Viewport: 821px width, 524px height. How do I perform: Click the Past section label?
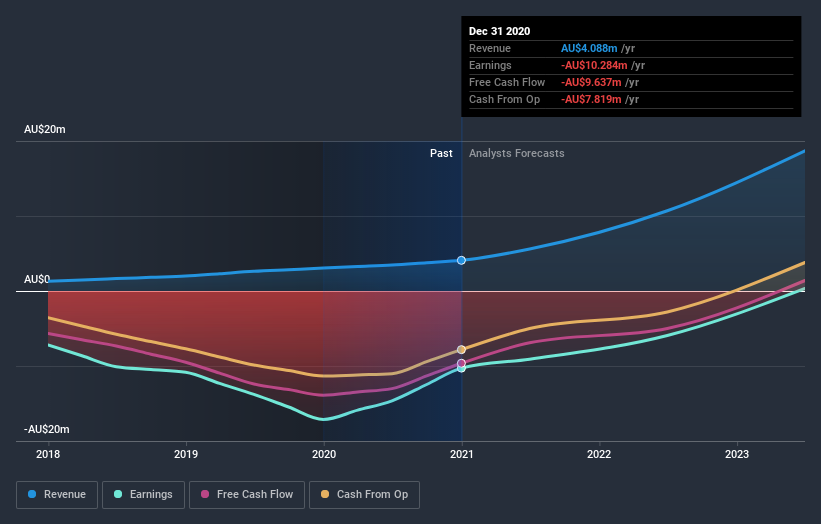point(441,153)
